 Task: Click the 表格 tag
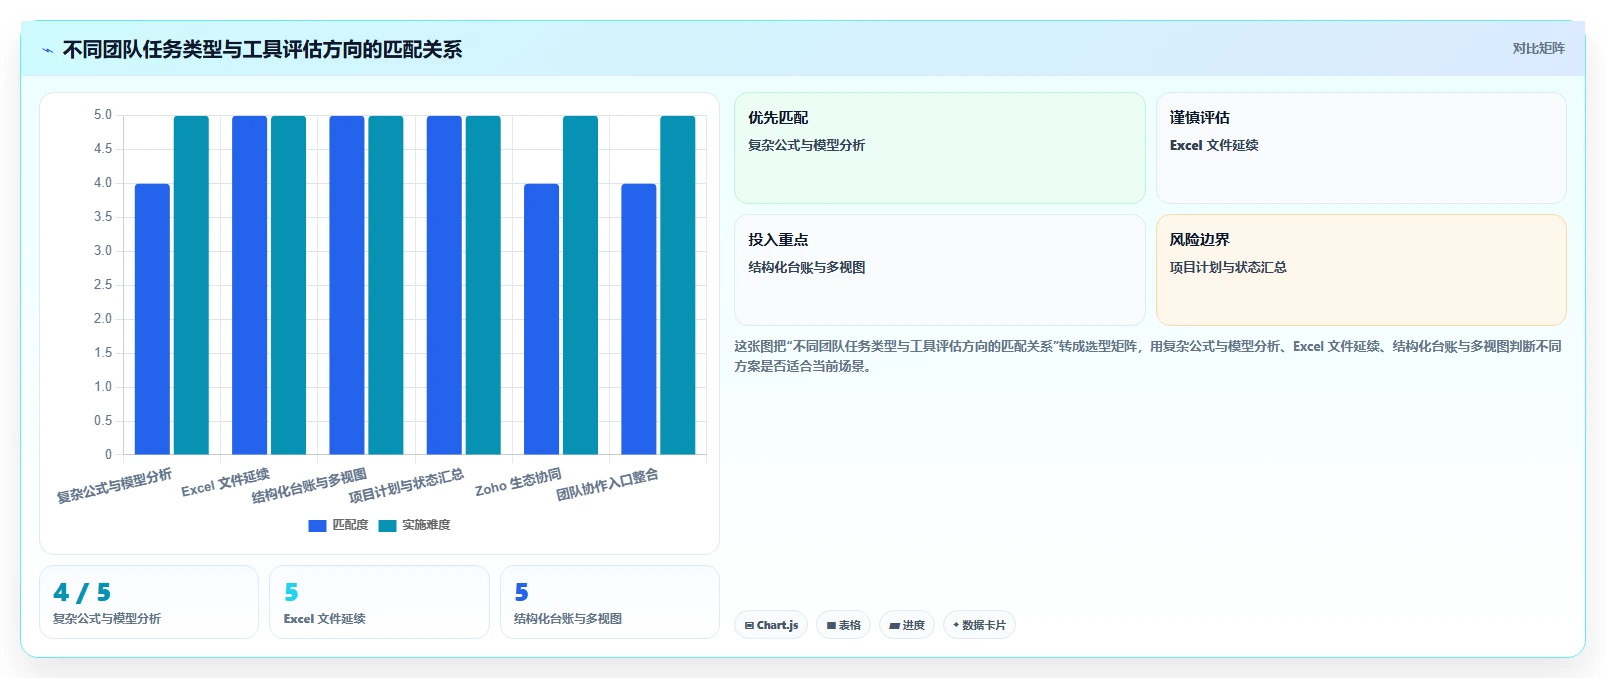coord(843,625)
